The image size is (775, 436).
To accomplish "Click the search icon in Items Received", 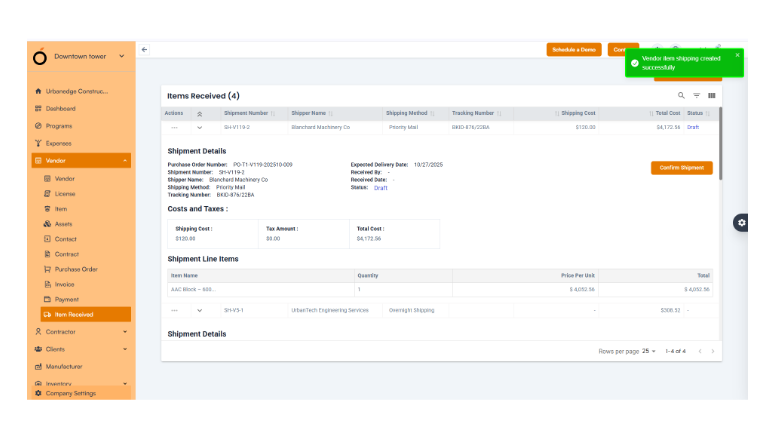I will (682, 96).
